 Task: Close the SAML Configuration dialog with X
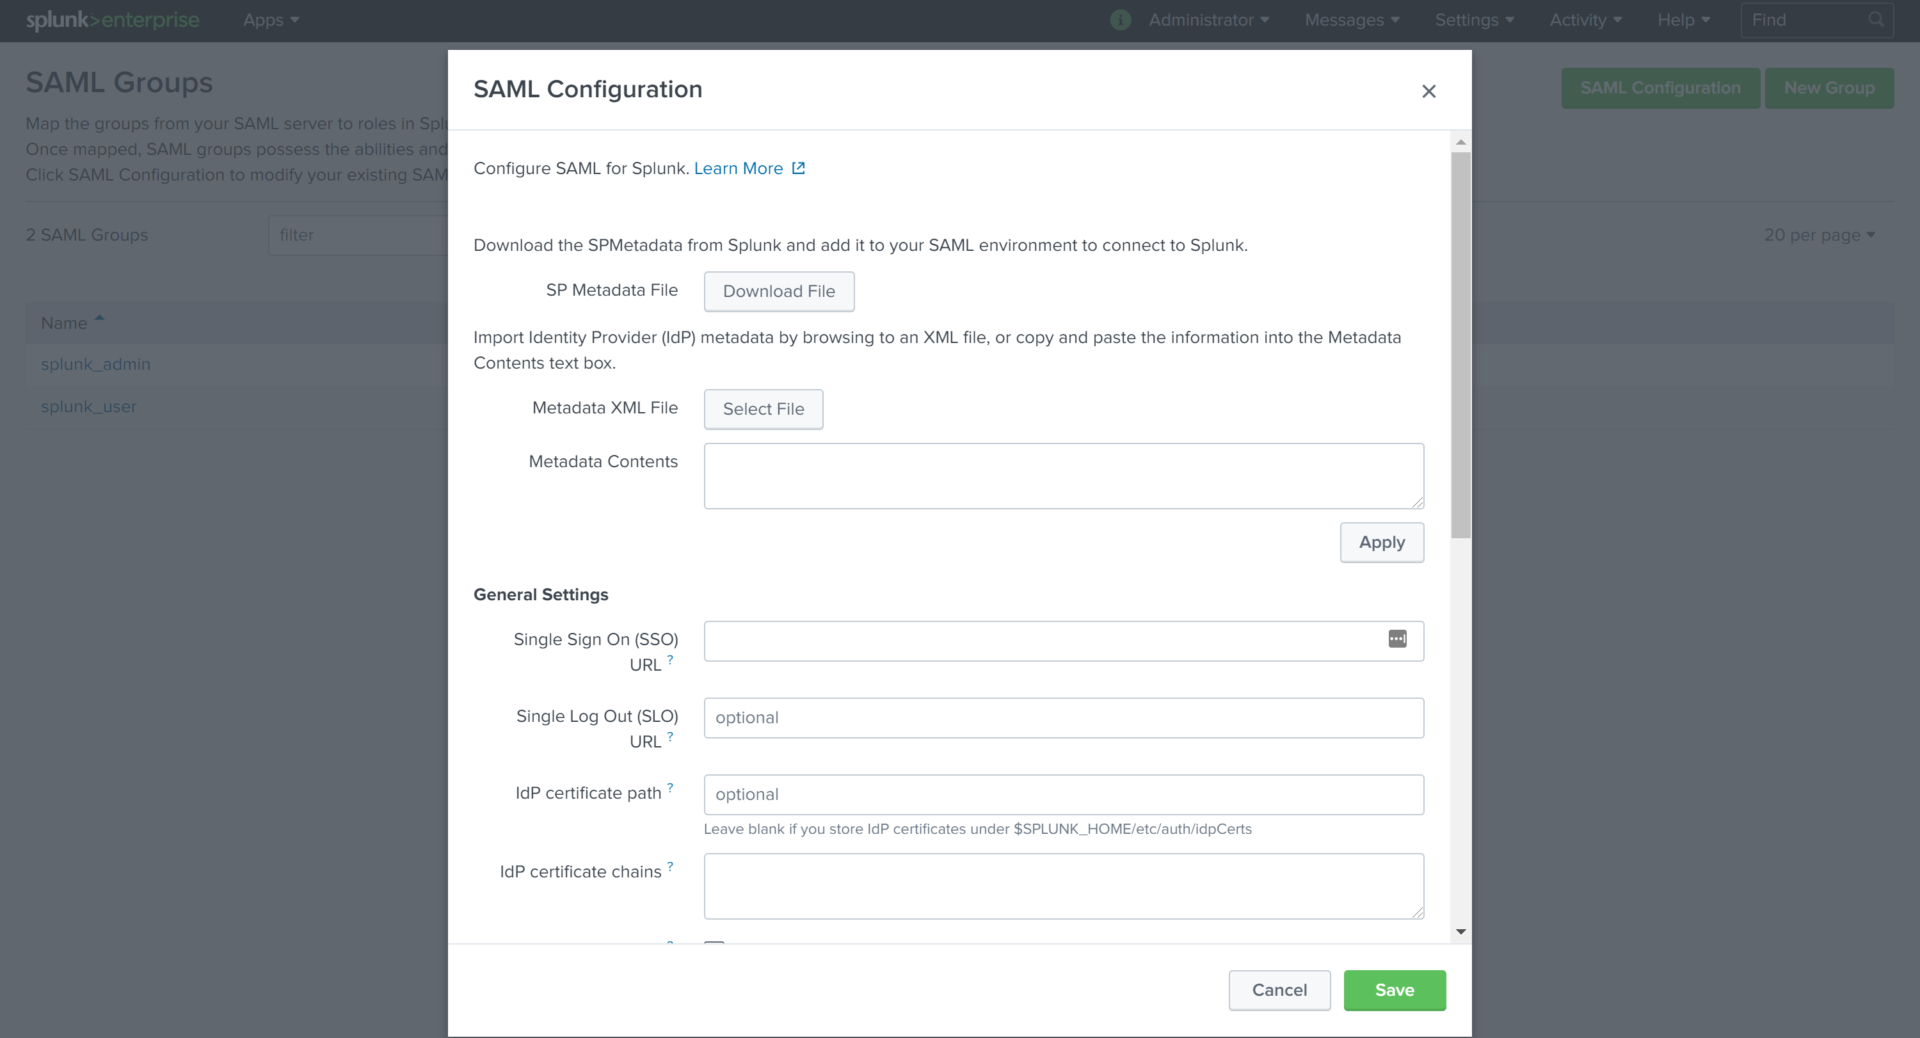(1428, 91)
